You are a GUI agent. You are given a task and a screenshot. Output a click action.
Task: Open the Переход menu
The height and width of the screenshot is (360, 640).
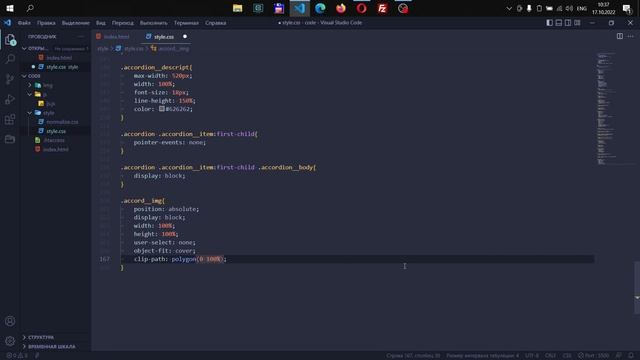pos(122,23)
